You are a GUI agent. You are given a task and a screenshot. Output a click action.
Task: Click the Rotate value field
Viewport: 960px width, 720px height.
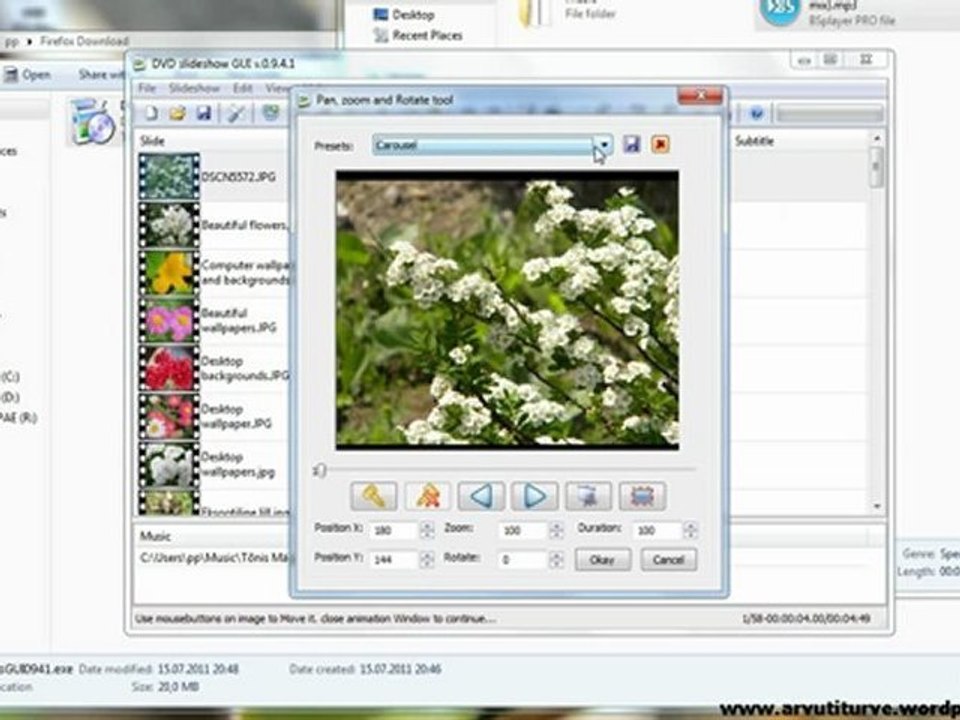tap(523, 559)
